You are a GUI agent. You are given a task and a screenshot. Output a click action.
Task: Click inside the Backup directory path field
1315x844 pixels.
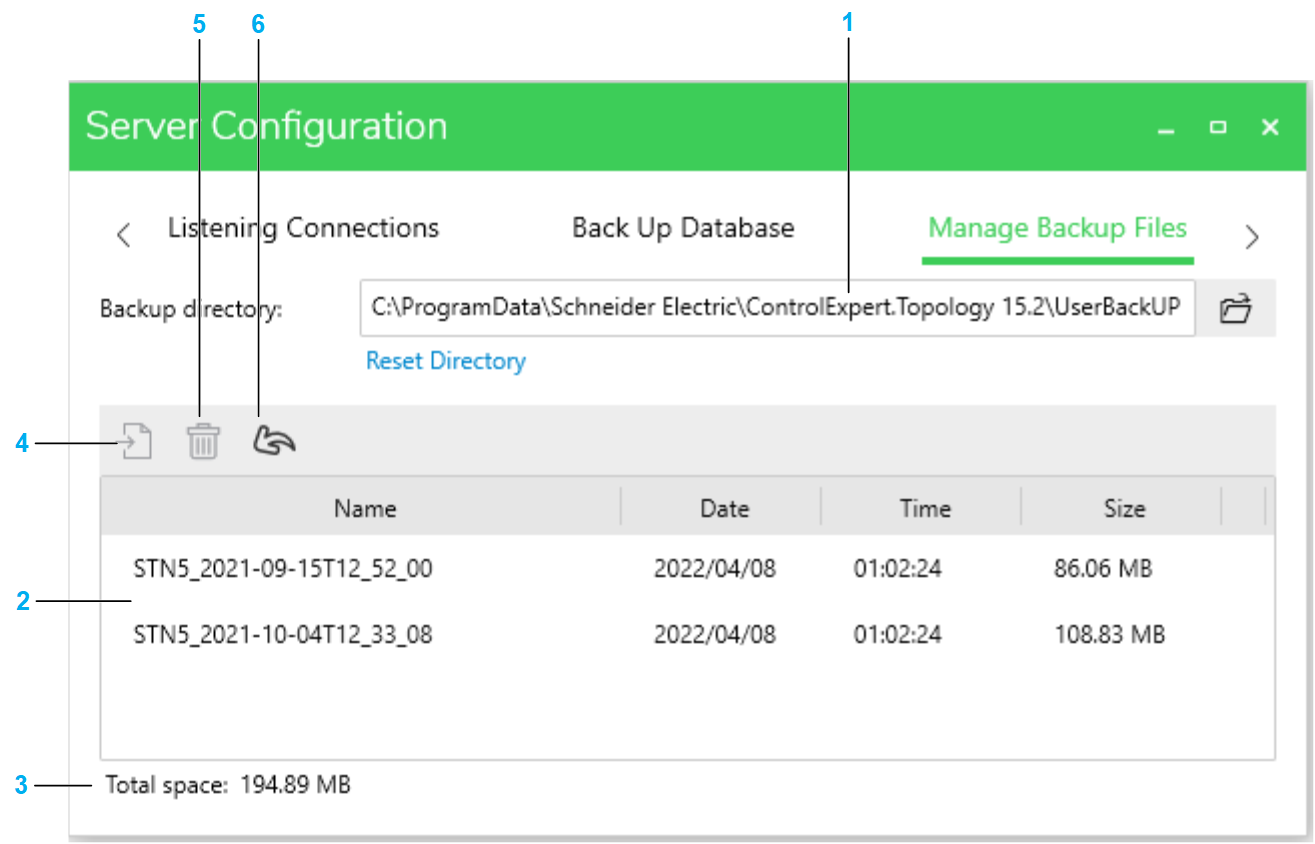pos(777,308)
